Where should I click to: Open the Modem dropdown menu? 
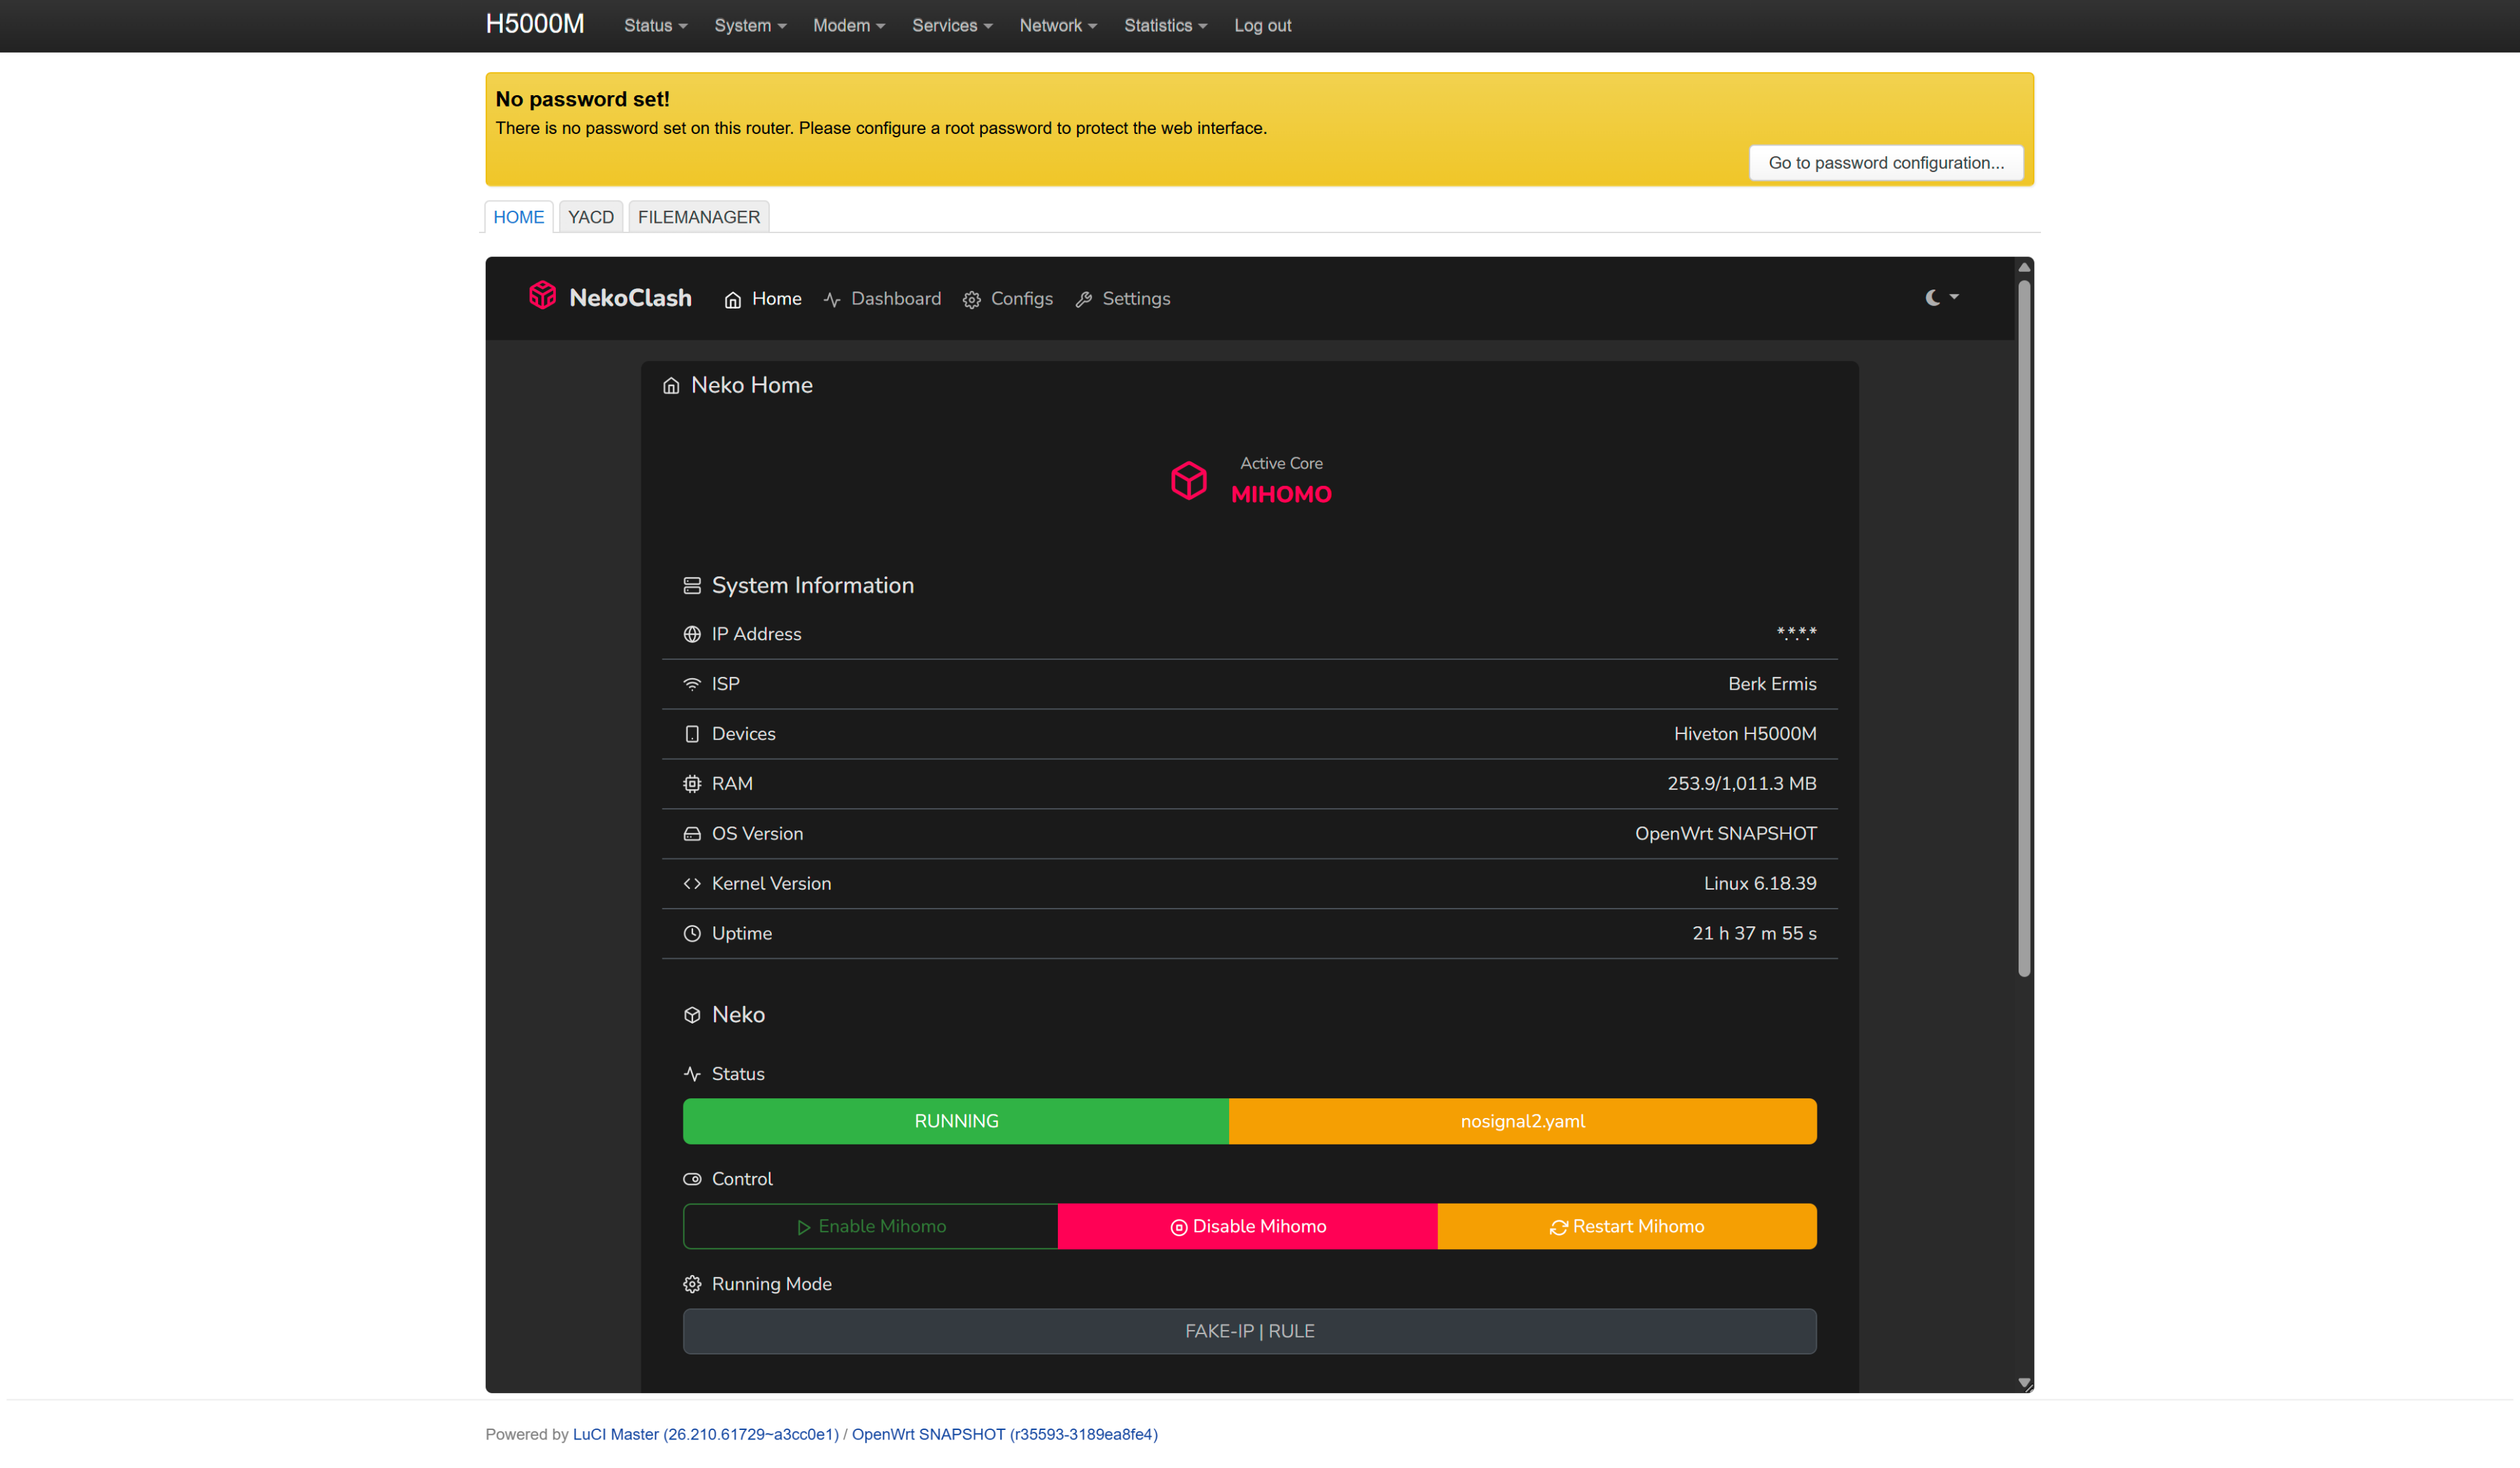point(849,26)
